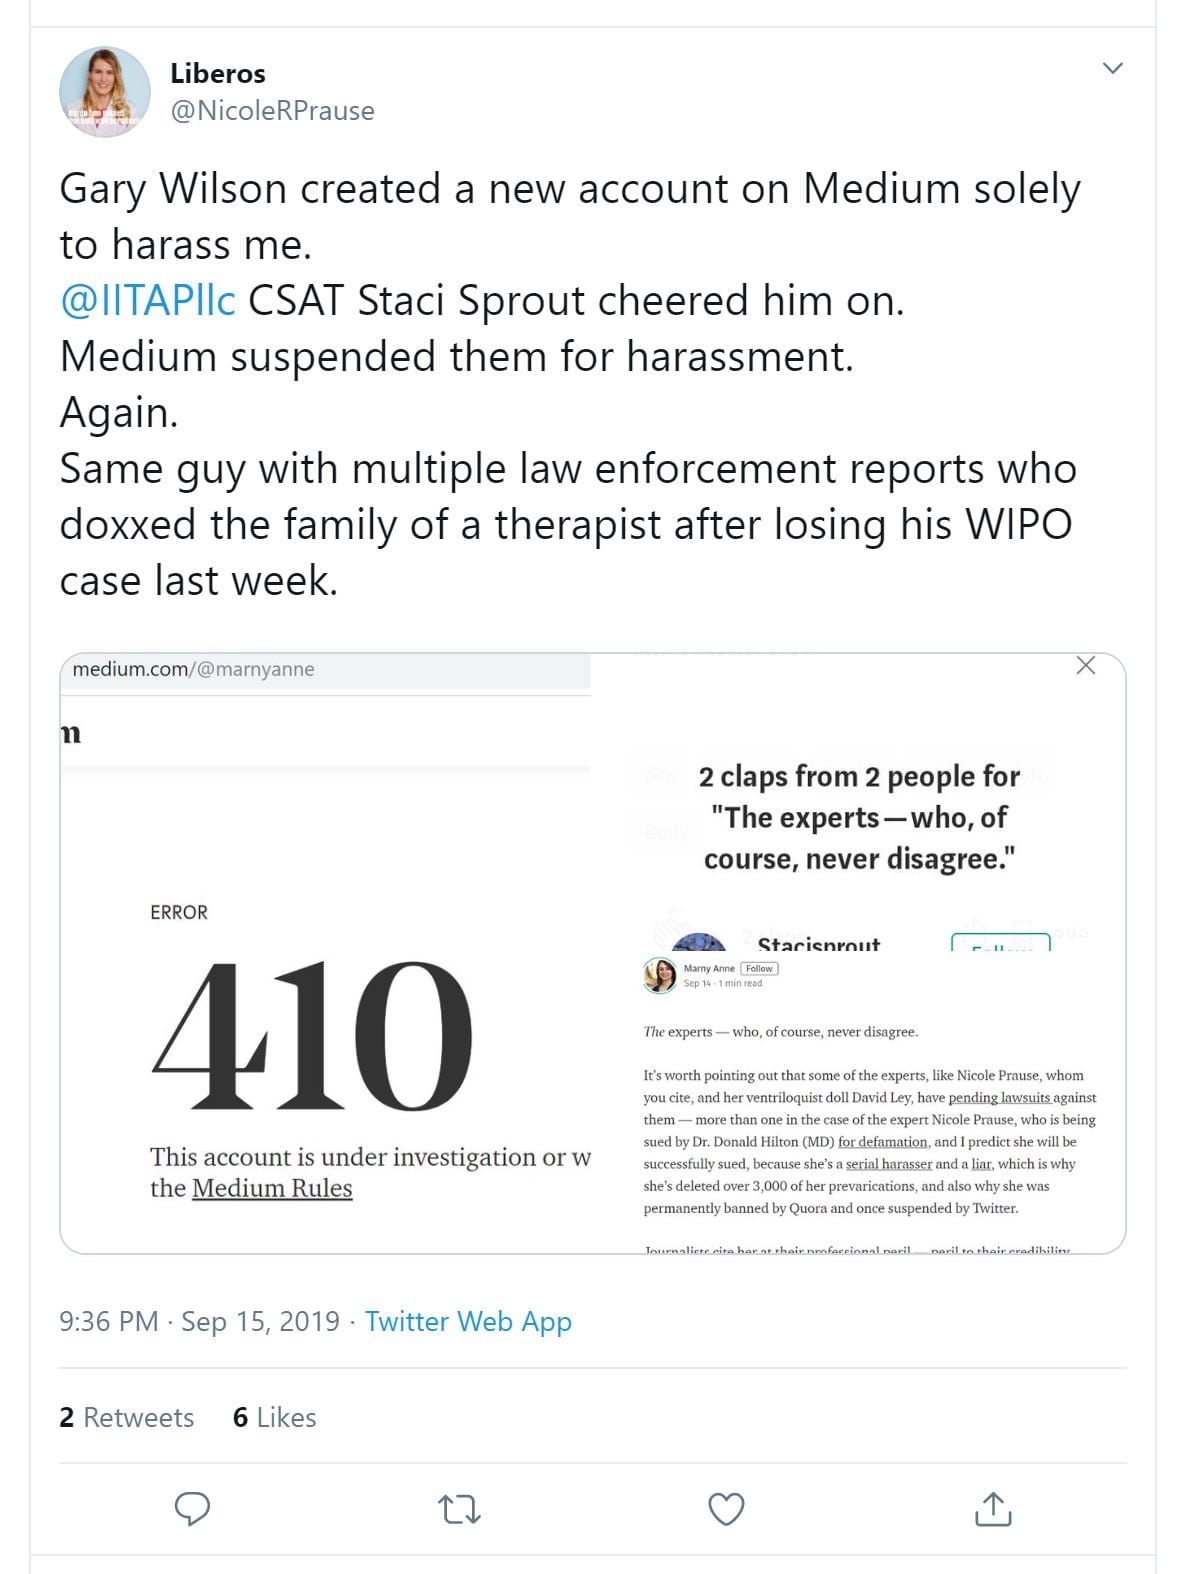
Task: Click the Medium Rules link in image
Action: [272, 1188]
